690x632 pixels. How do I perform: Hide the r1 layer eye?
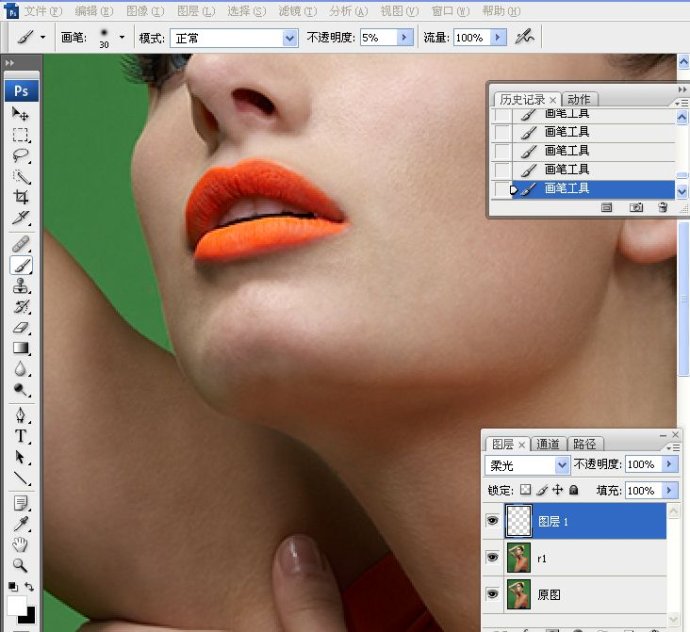click(492, 557)
